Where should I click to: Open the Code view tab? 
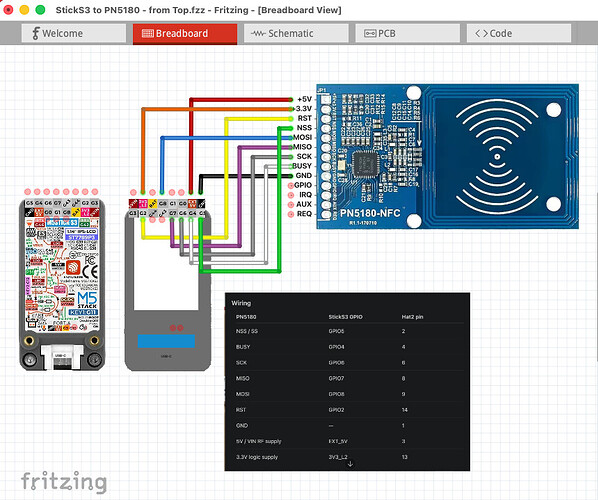point(519,34)
